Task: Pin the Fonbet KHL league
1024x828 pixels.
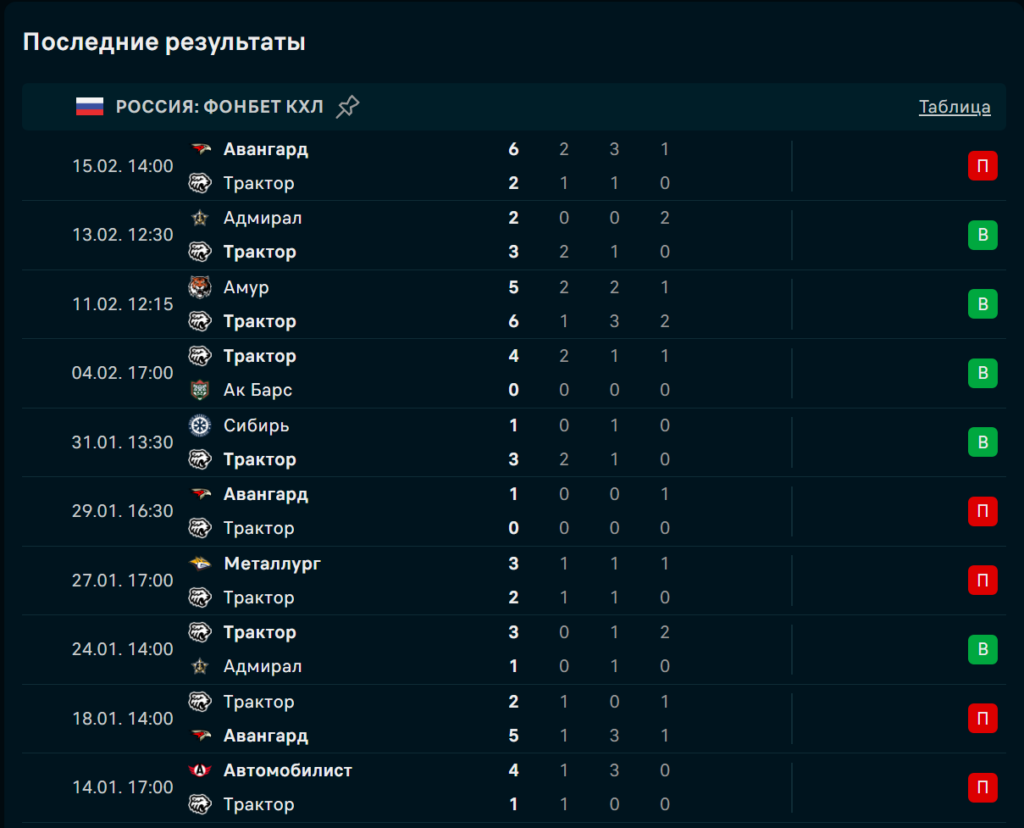Action: pyautogui.click(x=347, y=107)
